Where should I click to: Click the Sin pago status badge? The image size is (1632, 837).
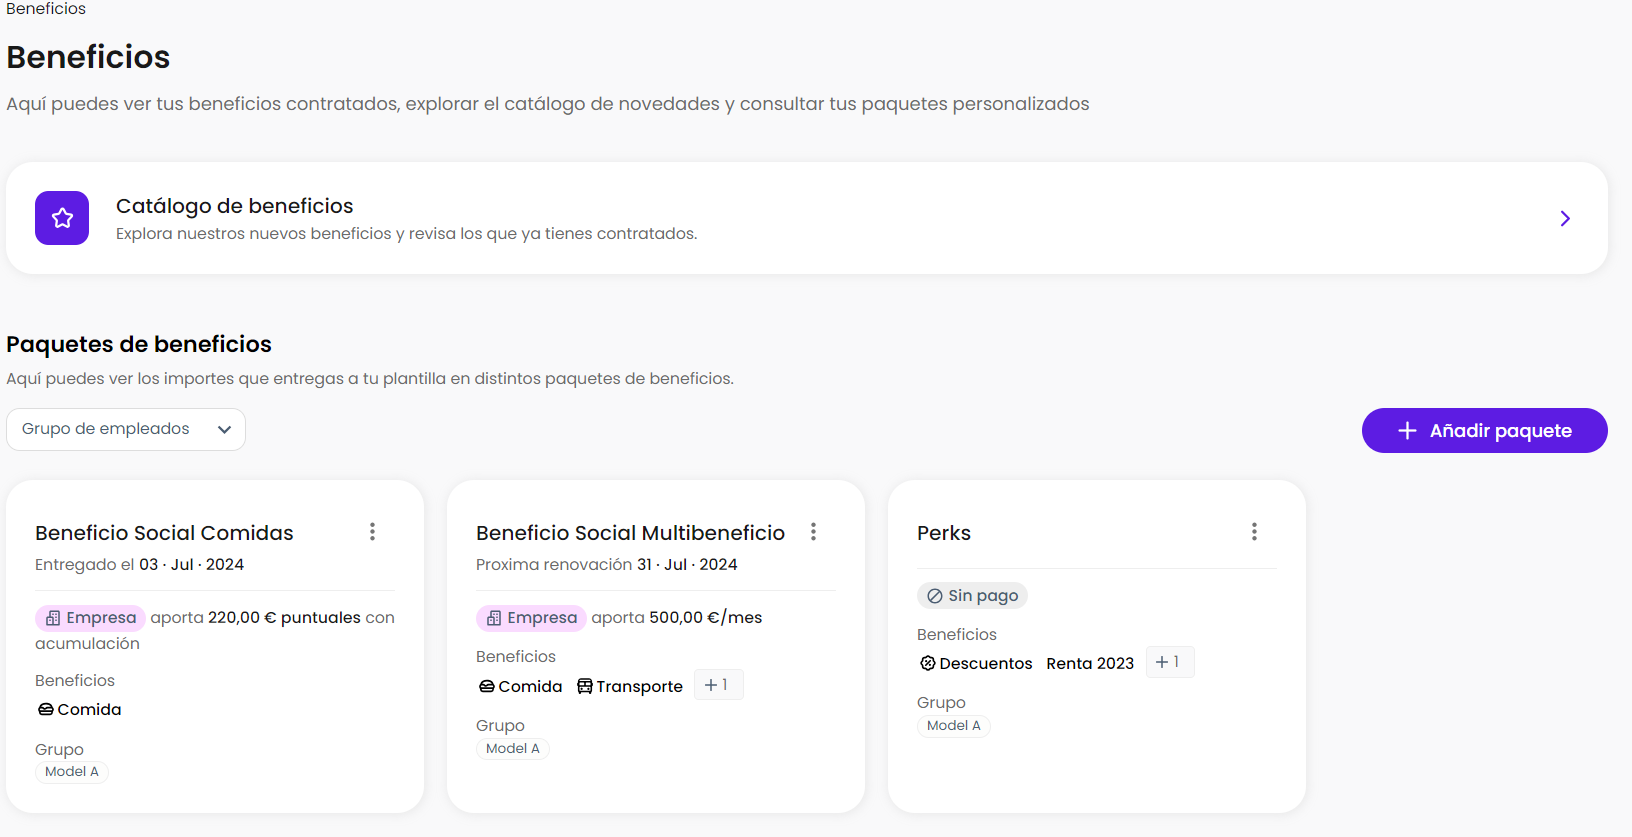coord(972,596)
